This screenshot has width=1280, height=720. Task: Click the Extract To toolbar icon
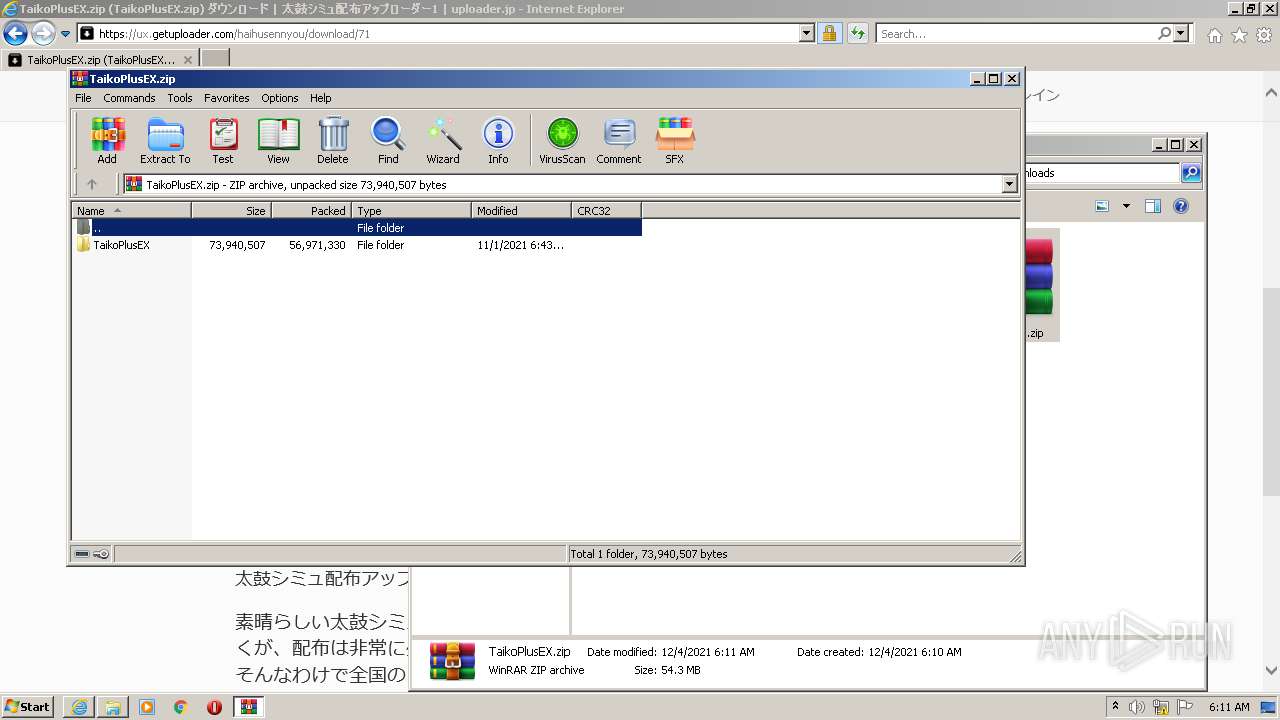coord(165,140)
